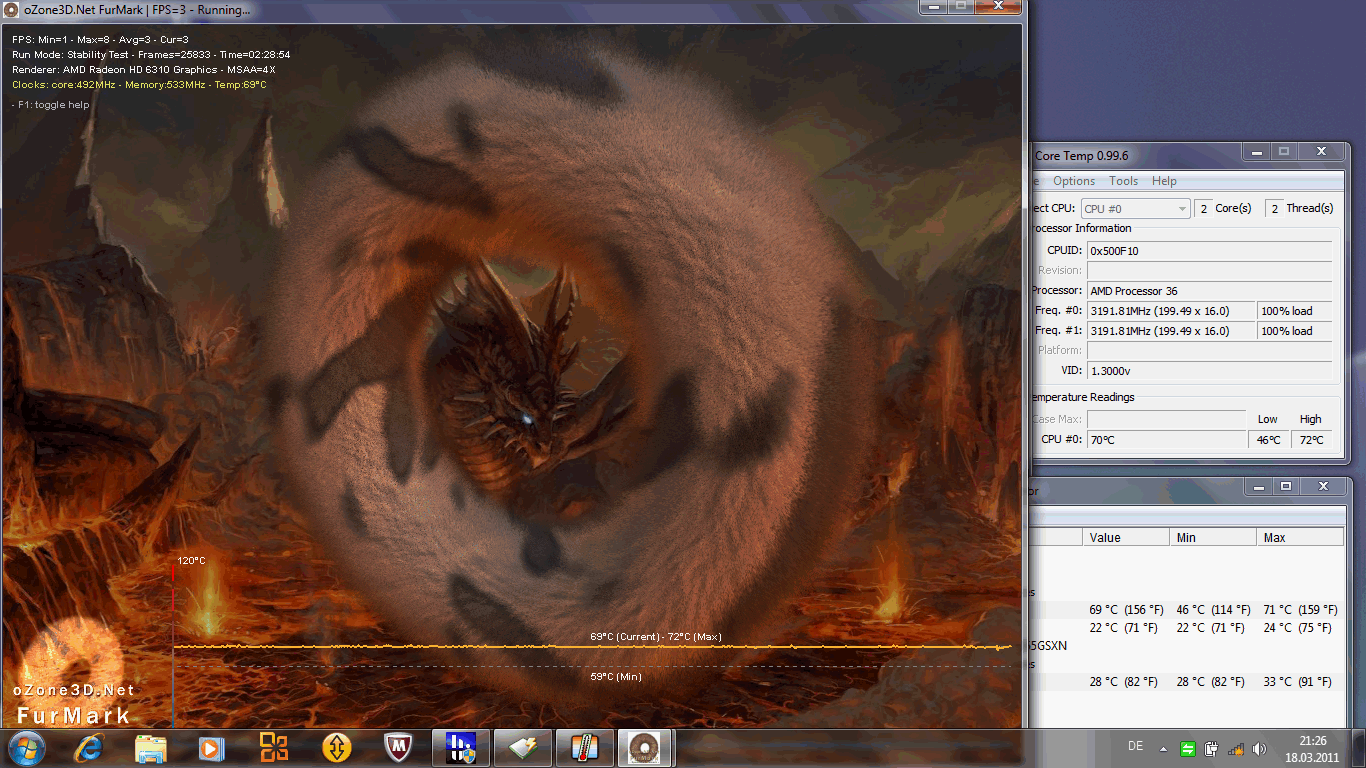Click the Value column header
Screen dimensions: 1366x768
1126,538
